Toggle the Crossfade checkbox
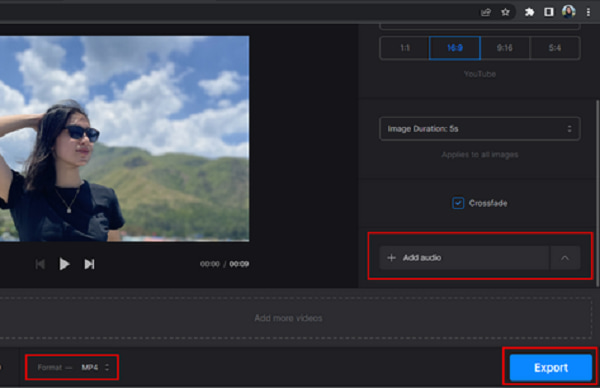The image size is (600, 388). click(458, 203)
